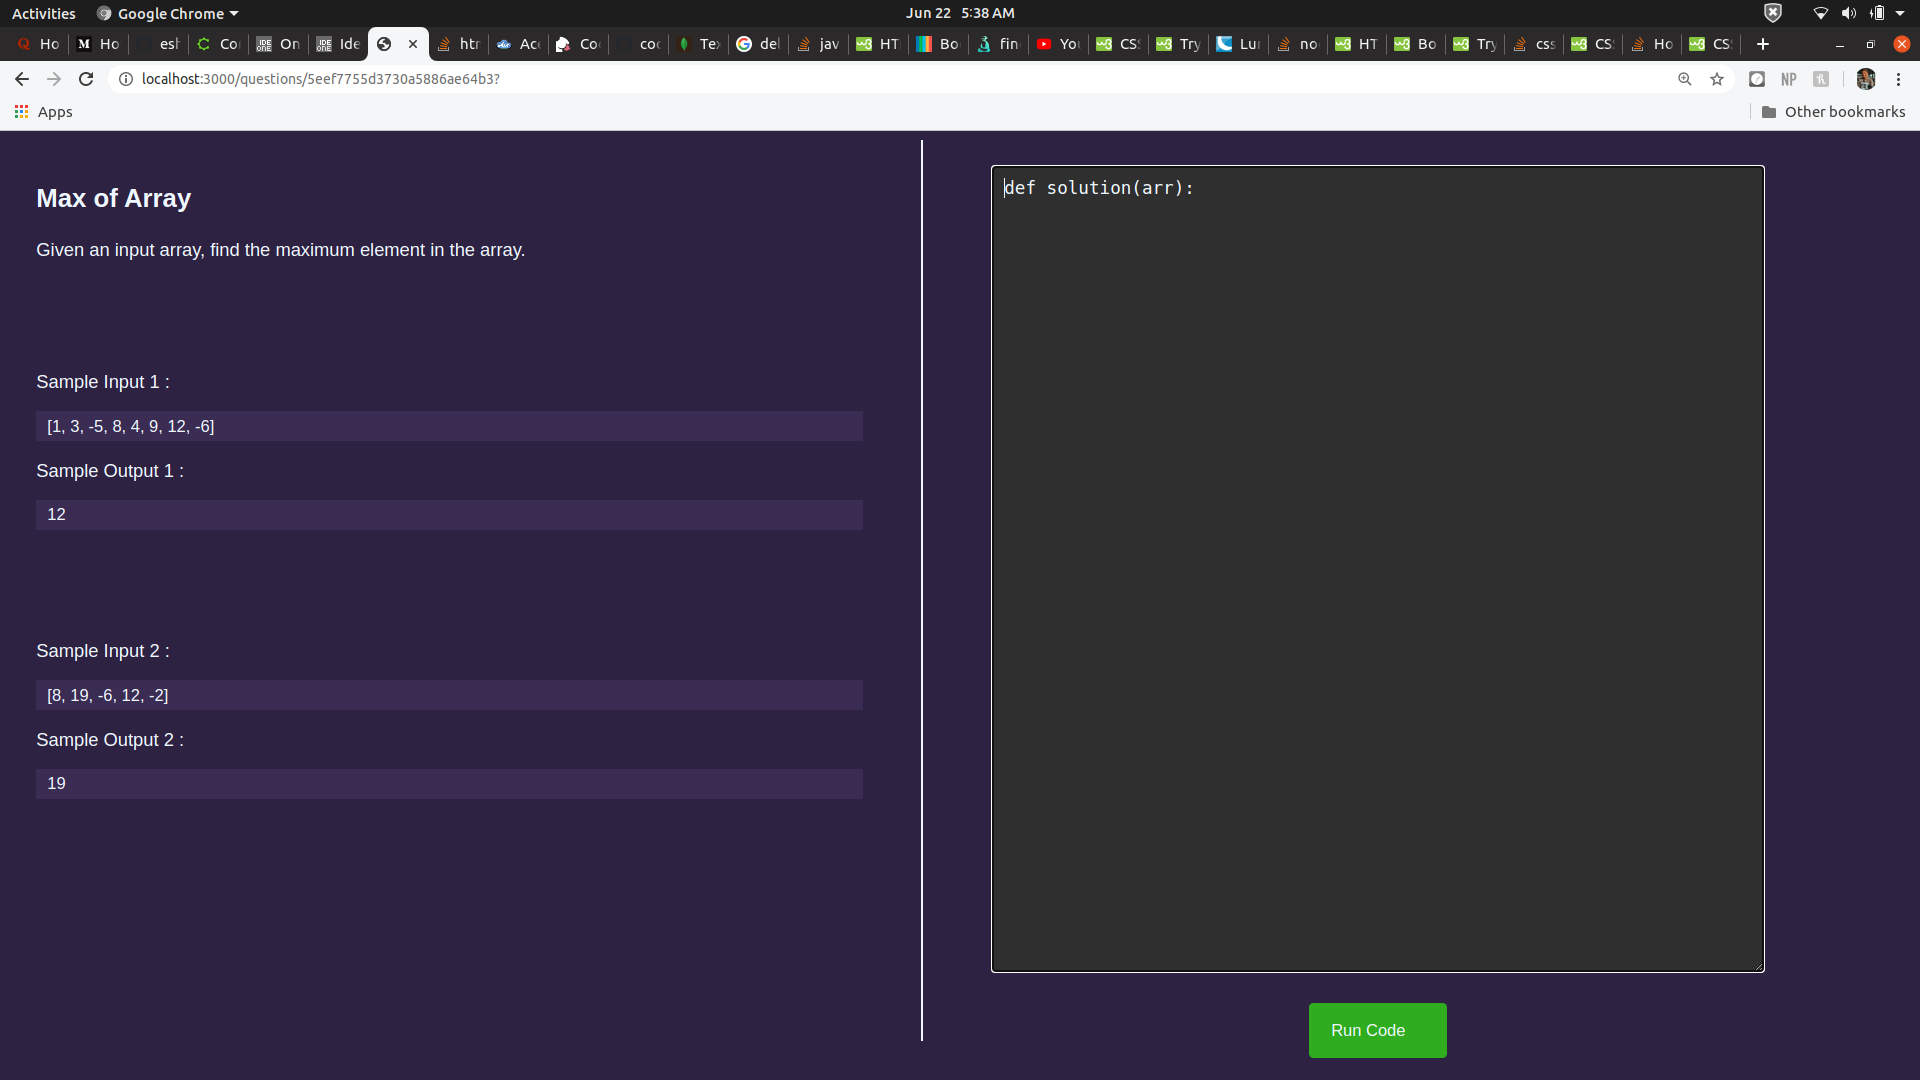Open Activities overview
Viewport: 1920px width, 1080px height.
click(x=43, y=13)
